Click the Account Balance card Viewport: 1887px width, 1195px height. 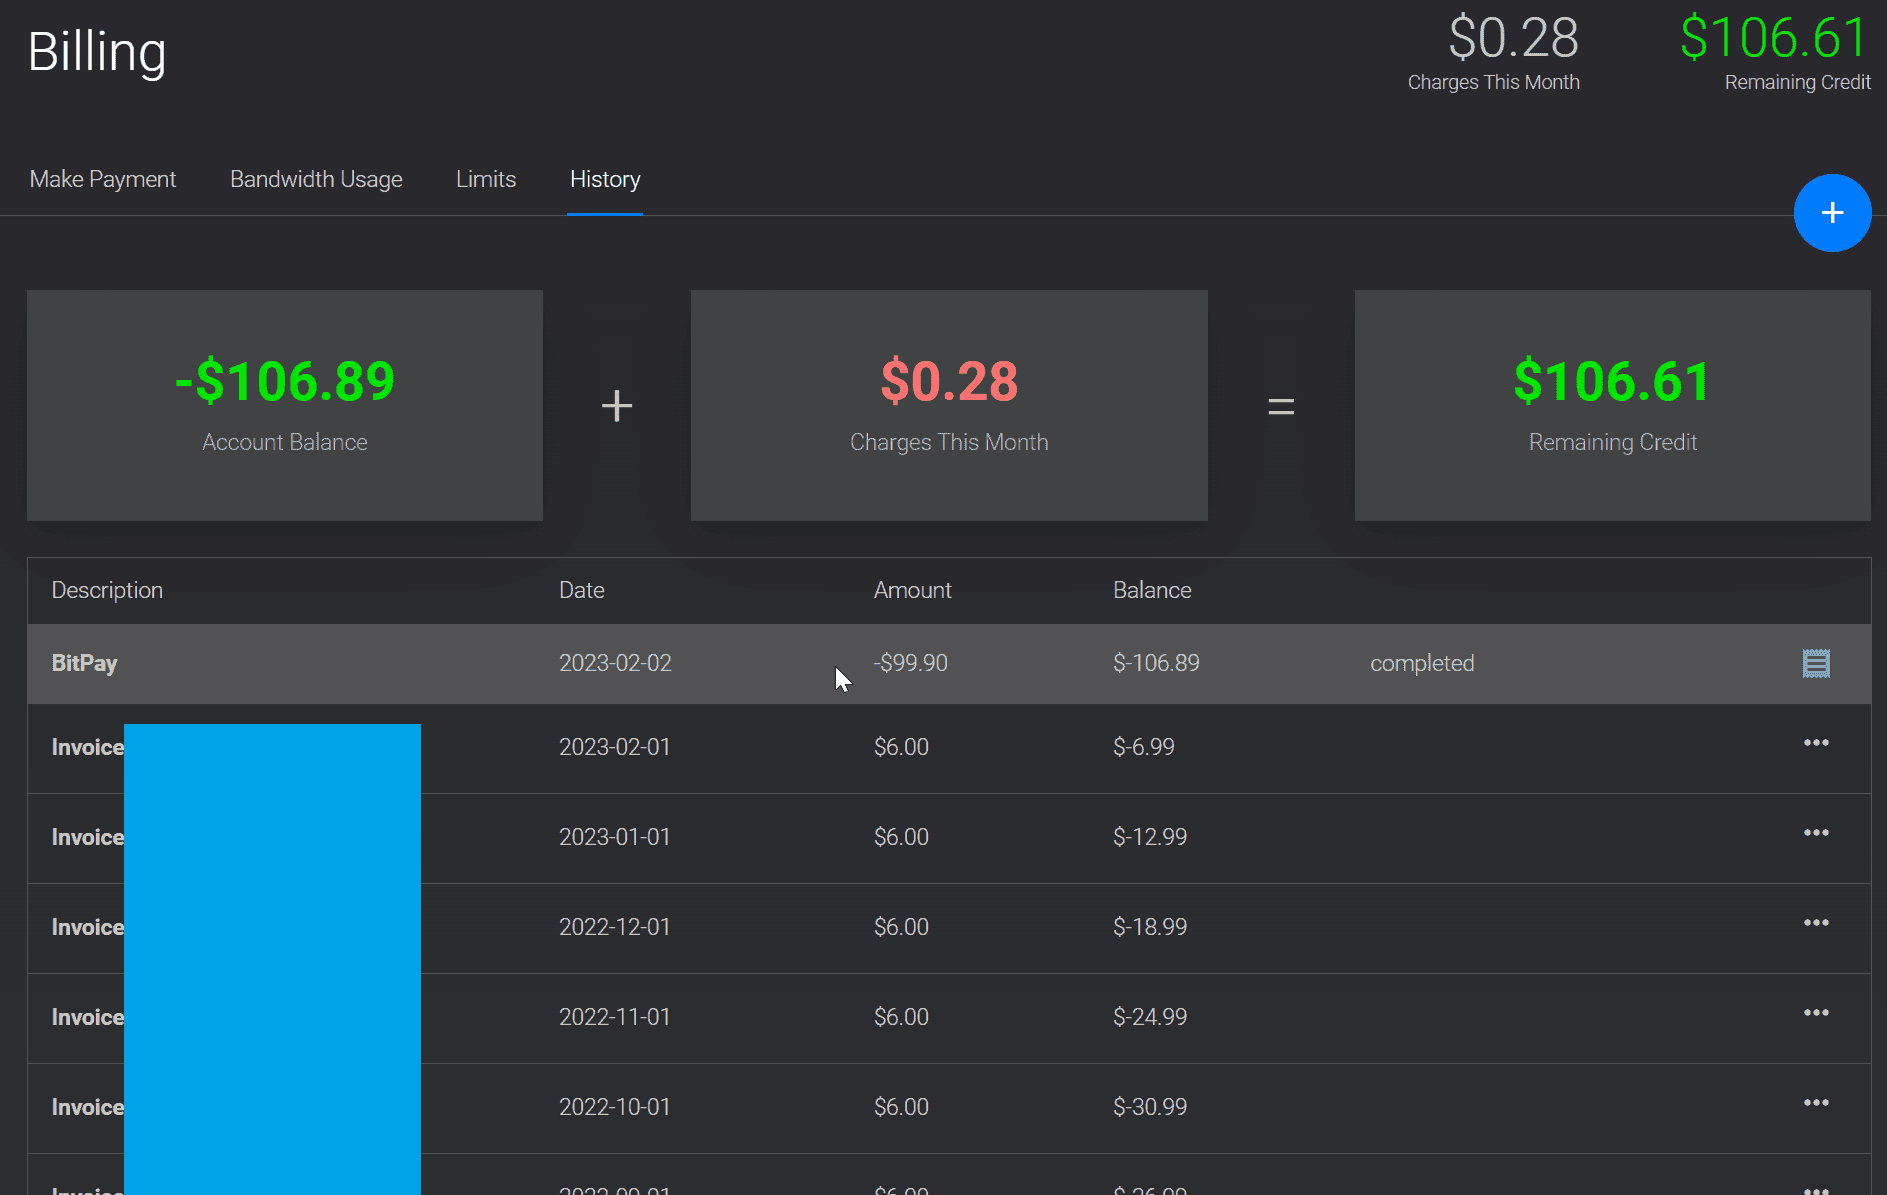[285, 405]
